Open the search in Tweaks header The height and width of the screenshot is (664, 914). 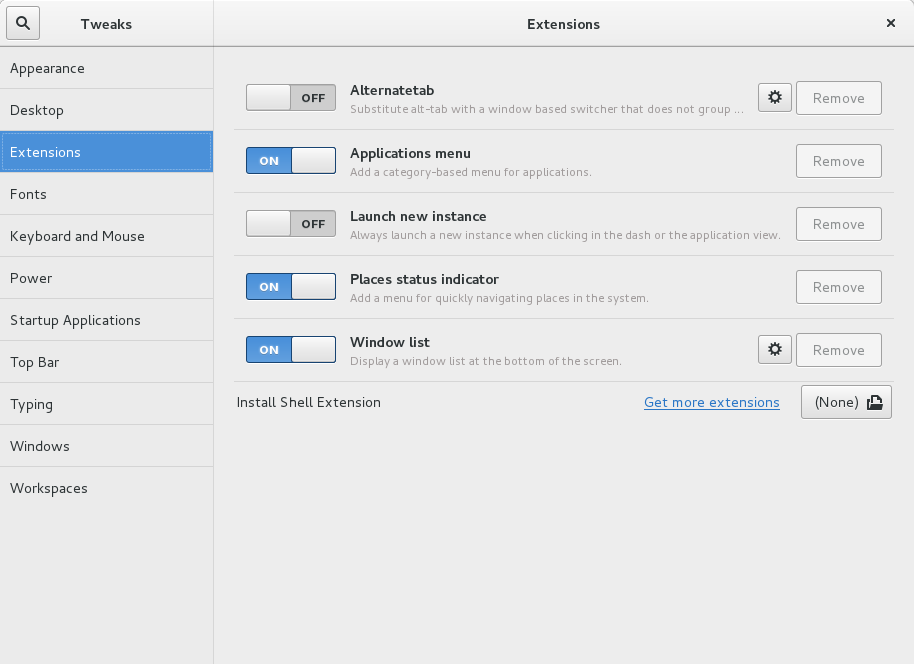click(23, 23)
